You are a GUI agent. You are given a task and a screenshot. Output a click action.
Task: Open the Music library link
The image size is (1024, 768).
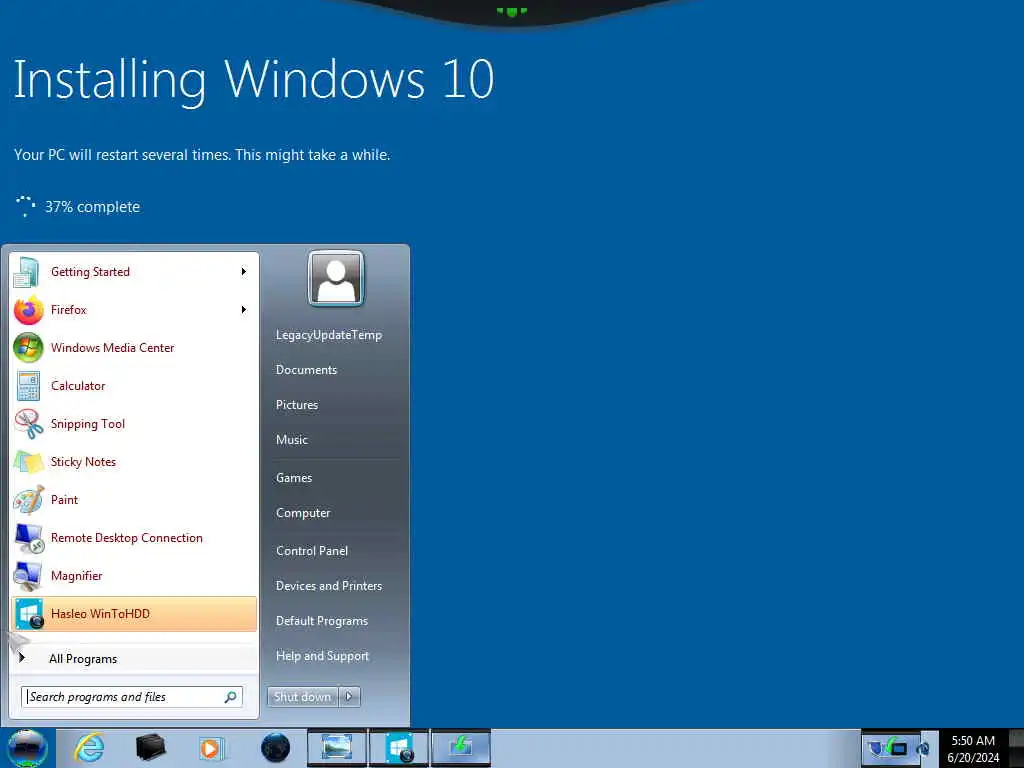[291, 440]
